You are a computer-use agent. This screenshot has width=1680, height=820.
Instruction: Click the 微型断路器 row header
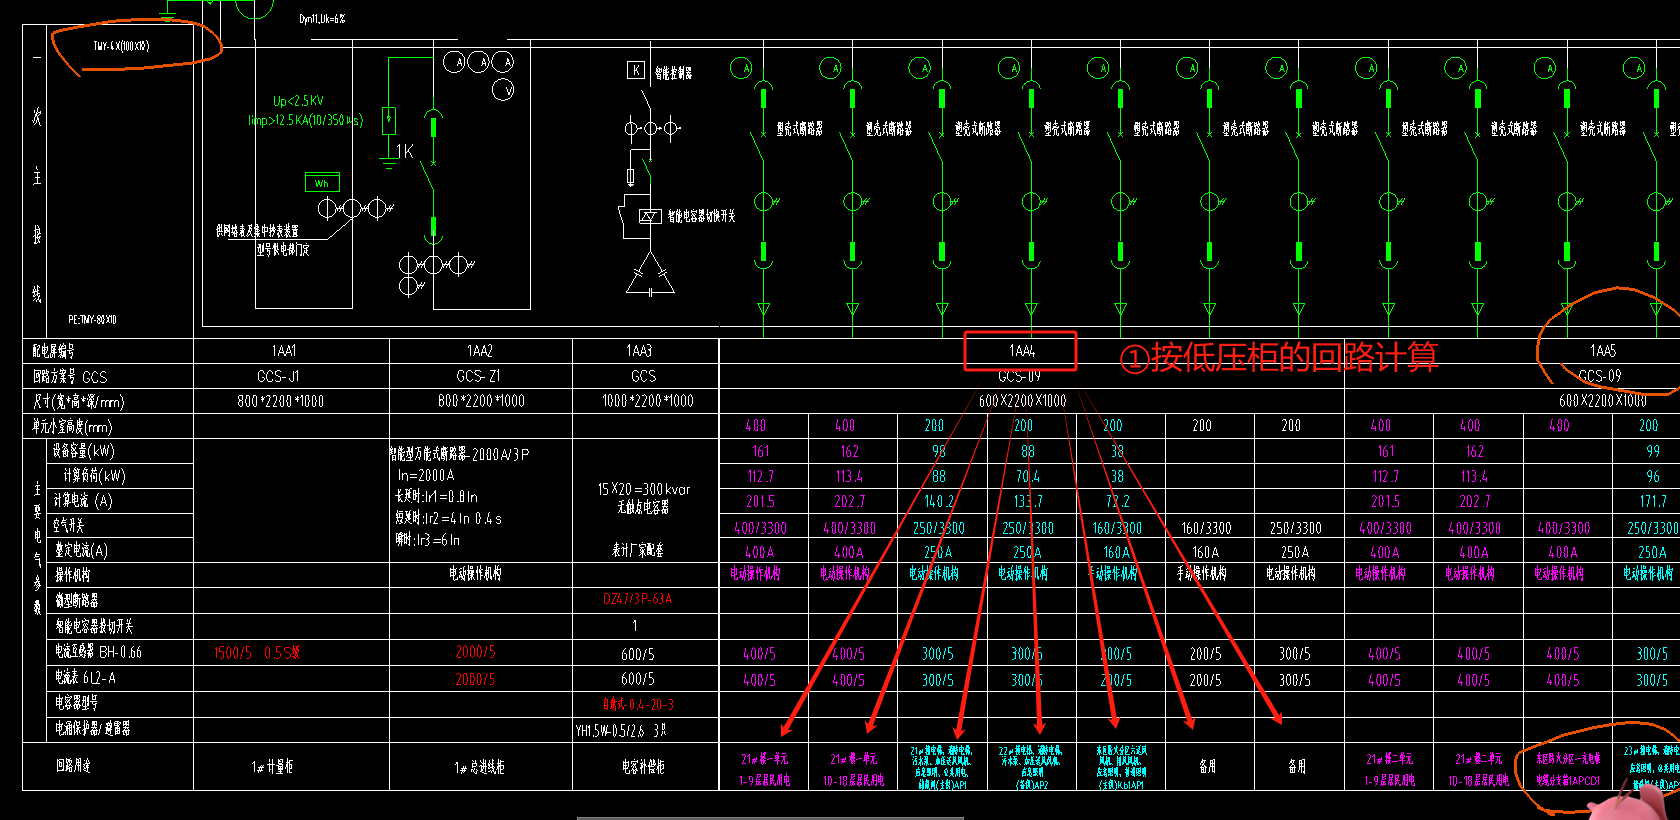(76, 601)
